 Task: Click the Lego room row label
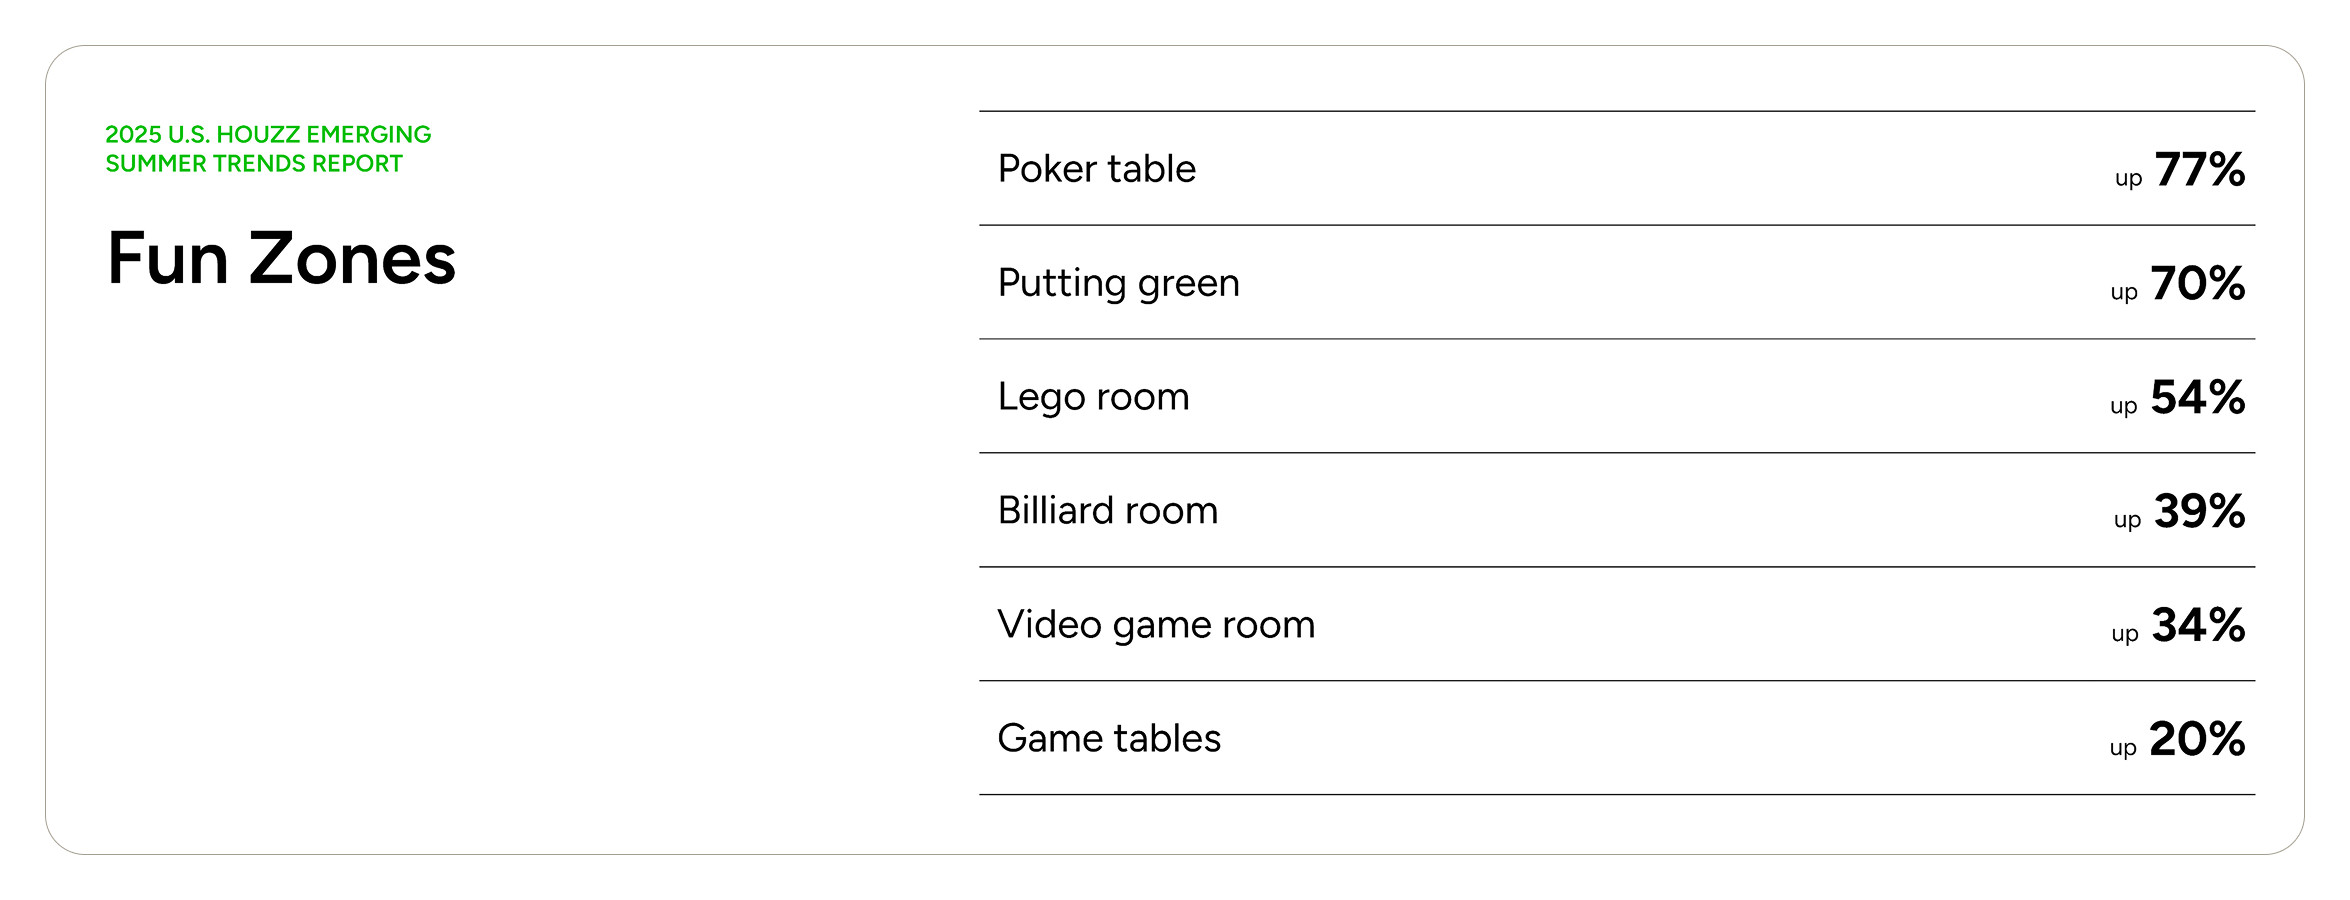tap(1094, 397)
